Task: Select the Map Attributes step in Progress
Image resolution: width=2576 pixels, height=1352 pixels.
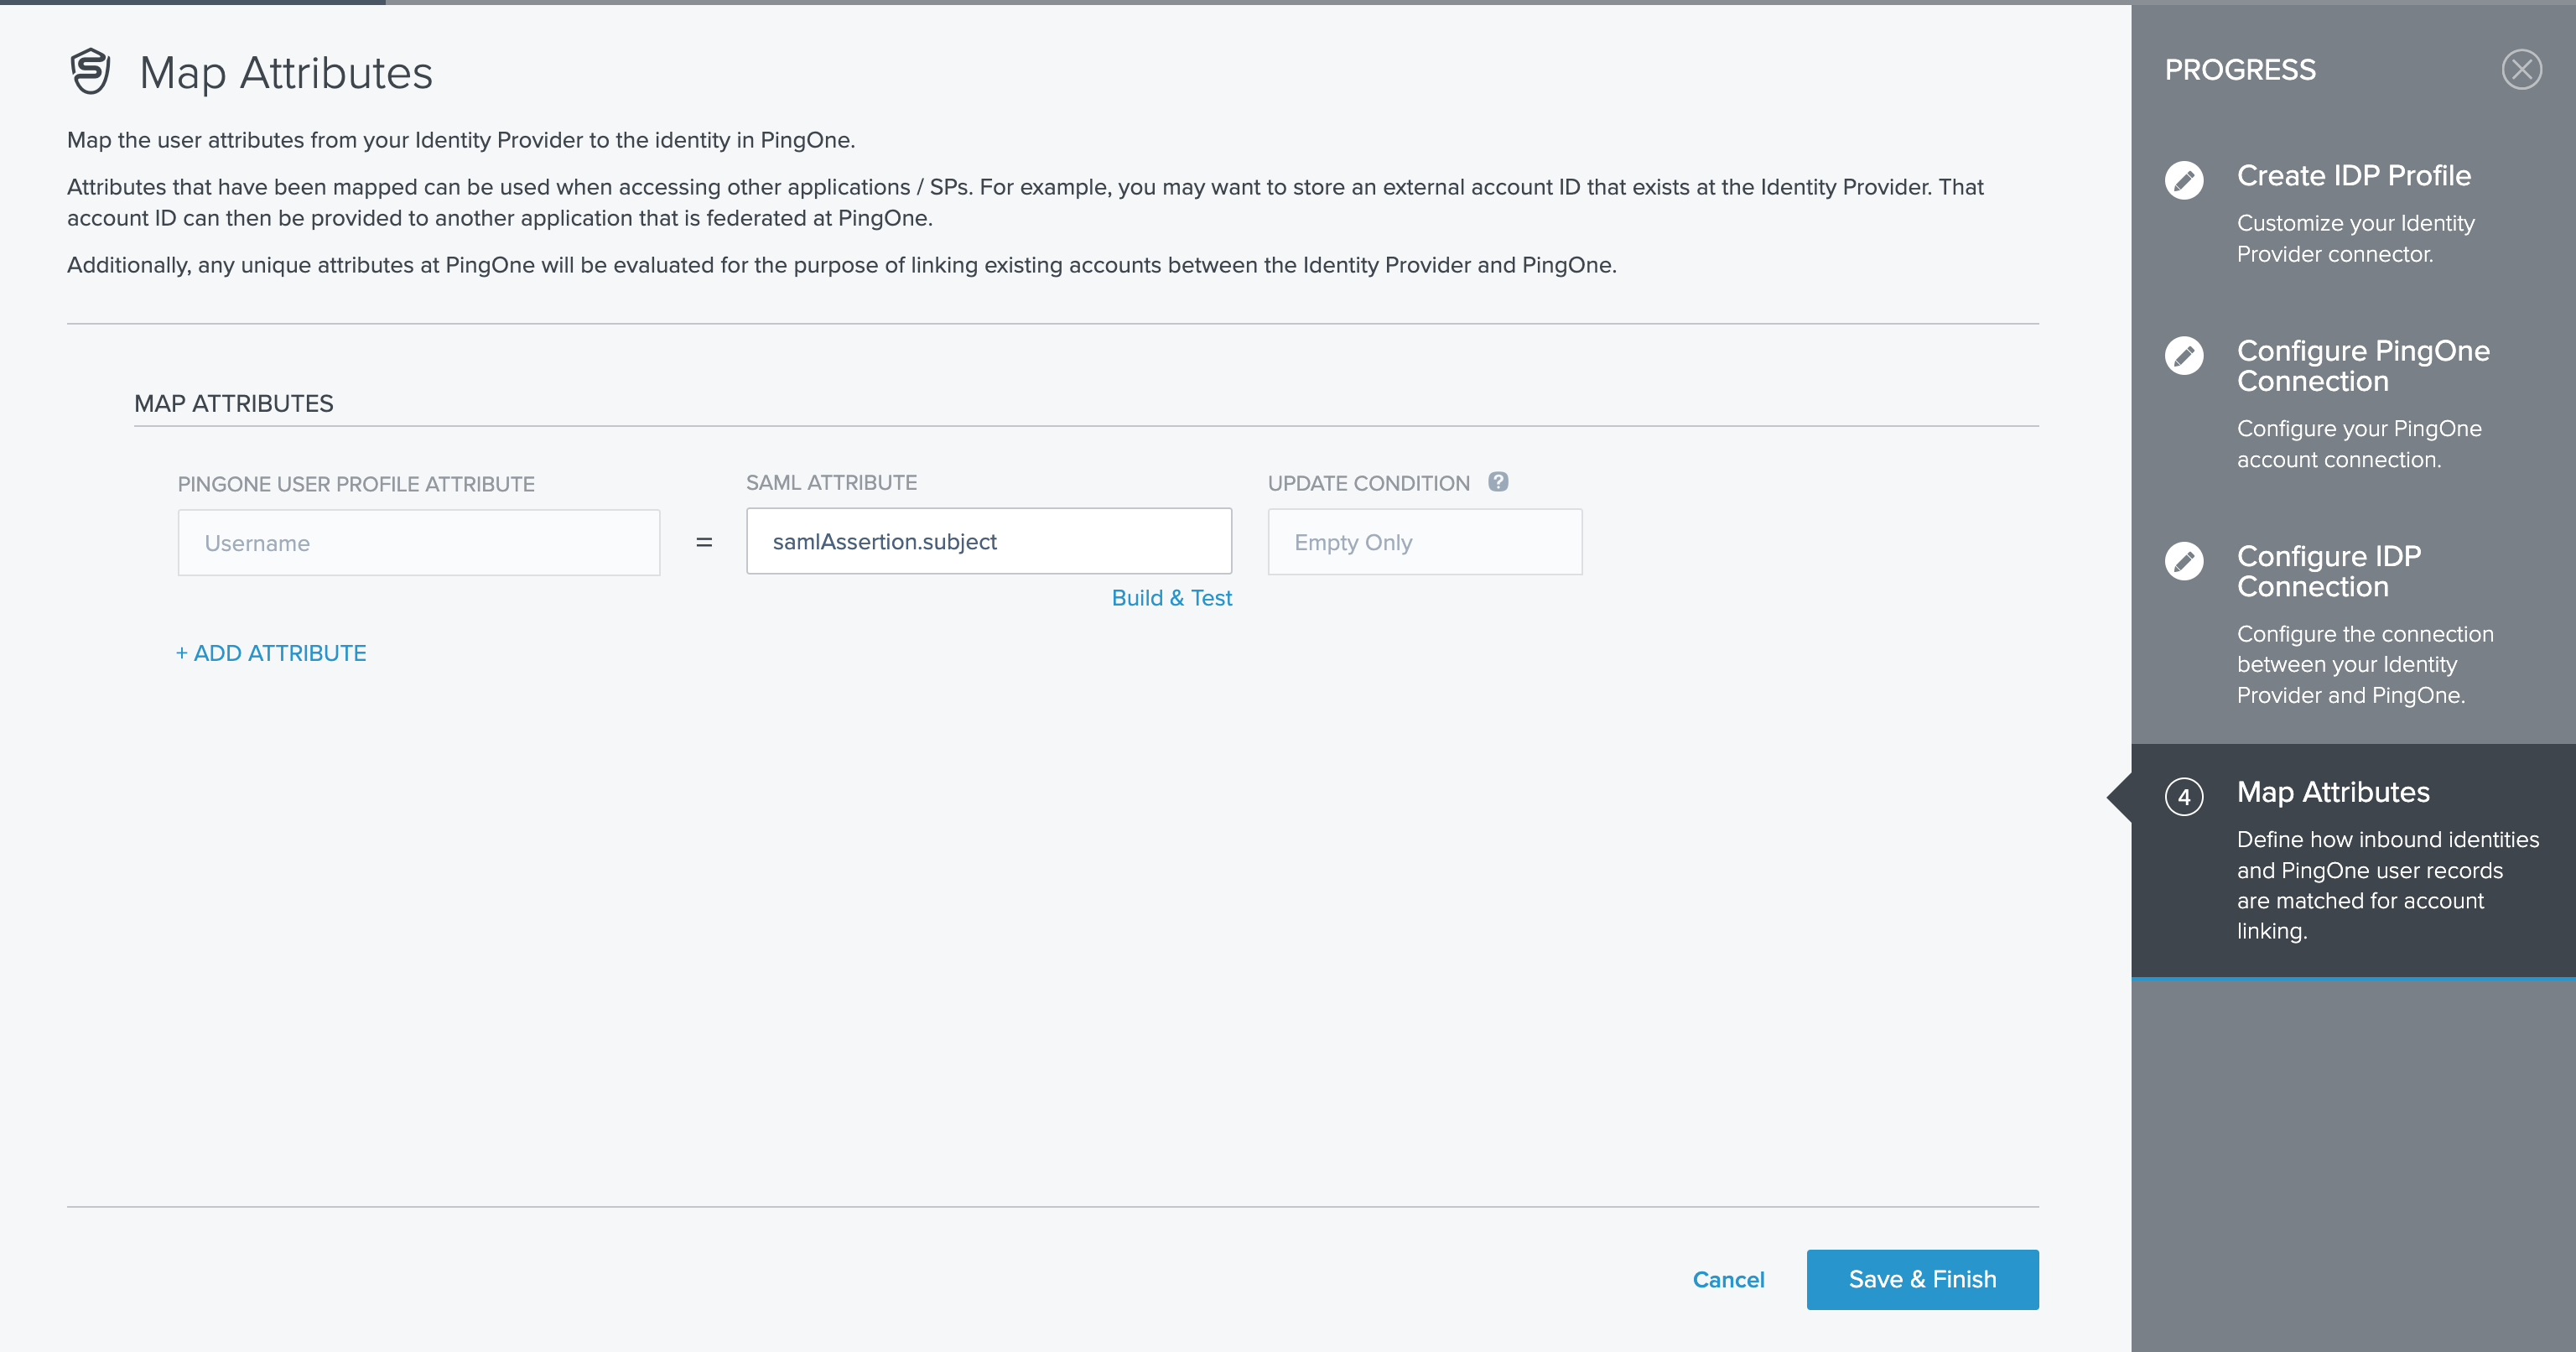Action: pyautogui.click(x=2333, y=792)
